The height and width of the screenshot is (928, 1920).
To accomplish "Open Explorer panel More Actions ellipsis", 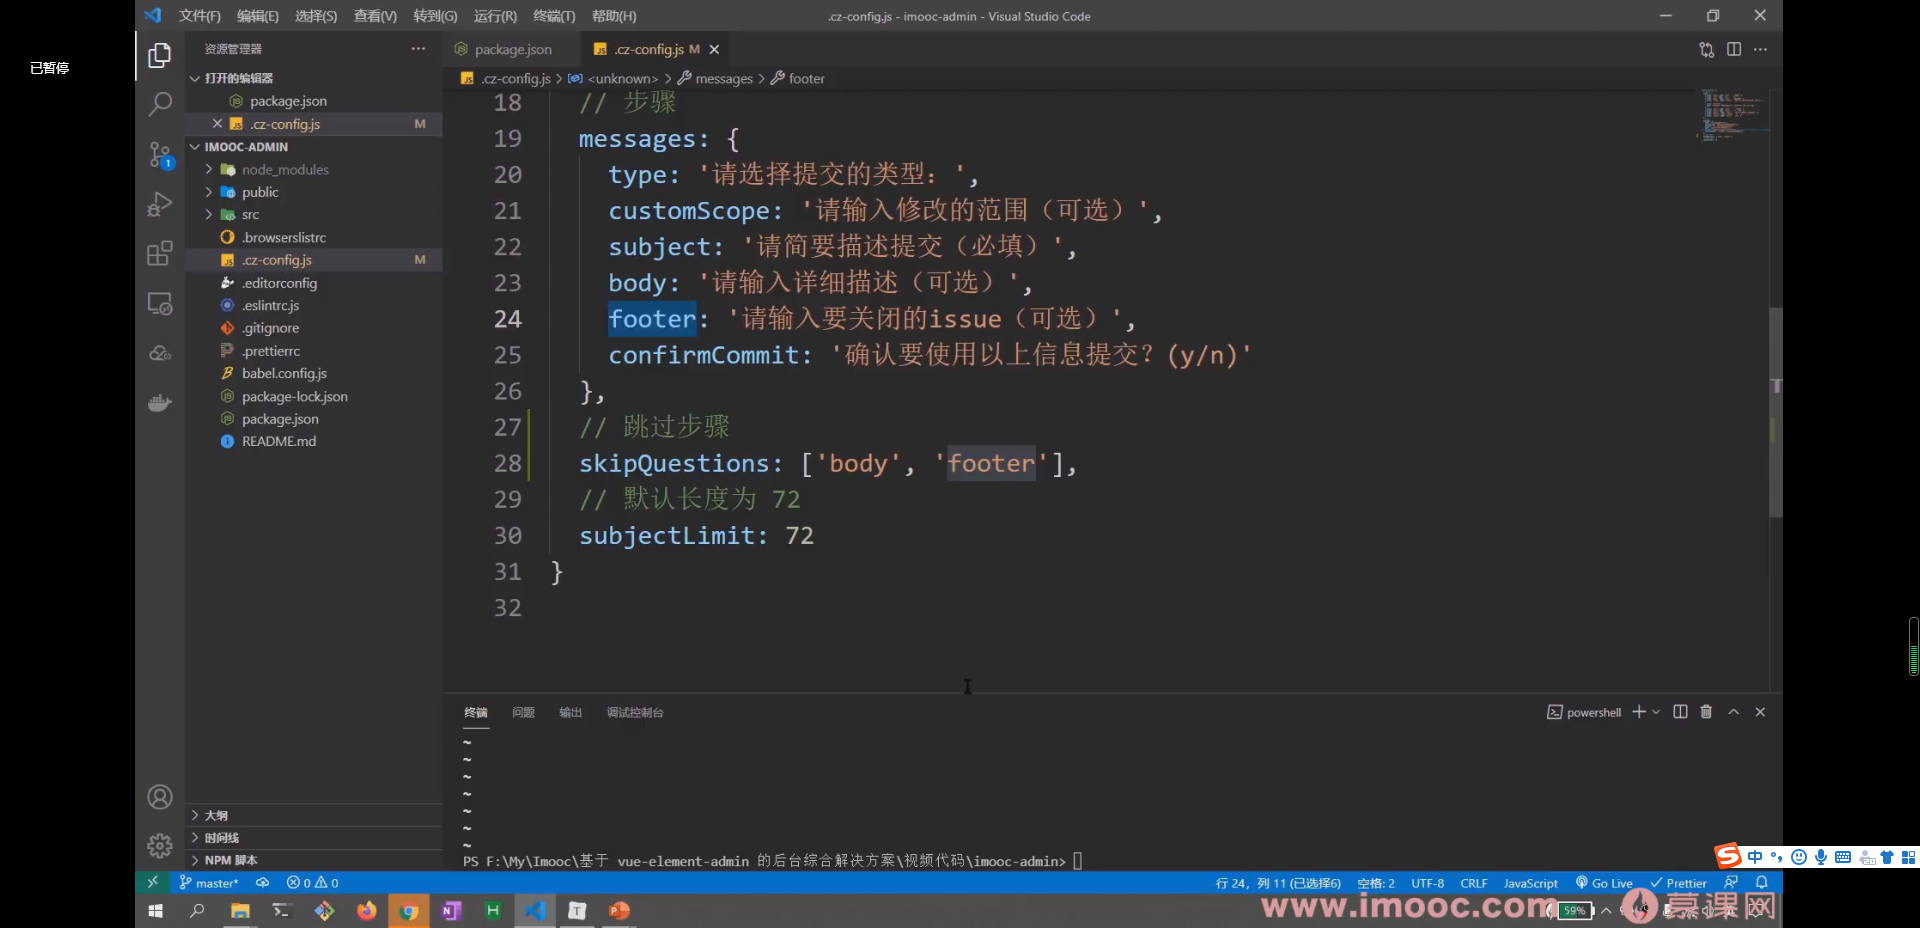I will coord(418,49).
